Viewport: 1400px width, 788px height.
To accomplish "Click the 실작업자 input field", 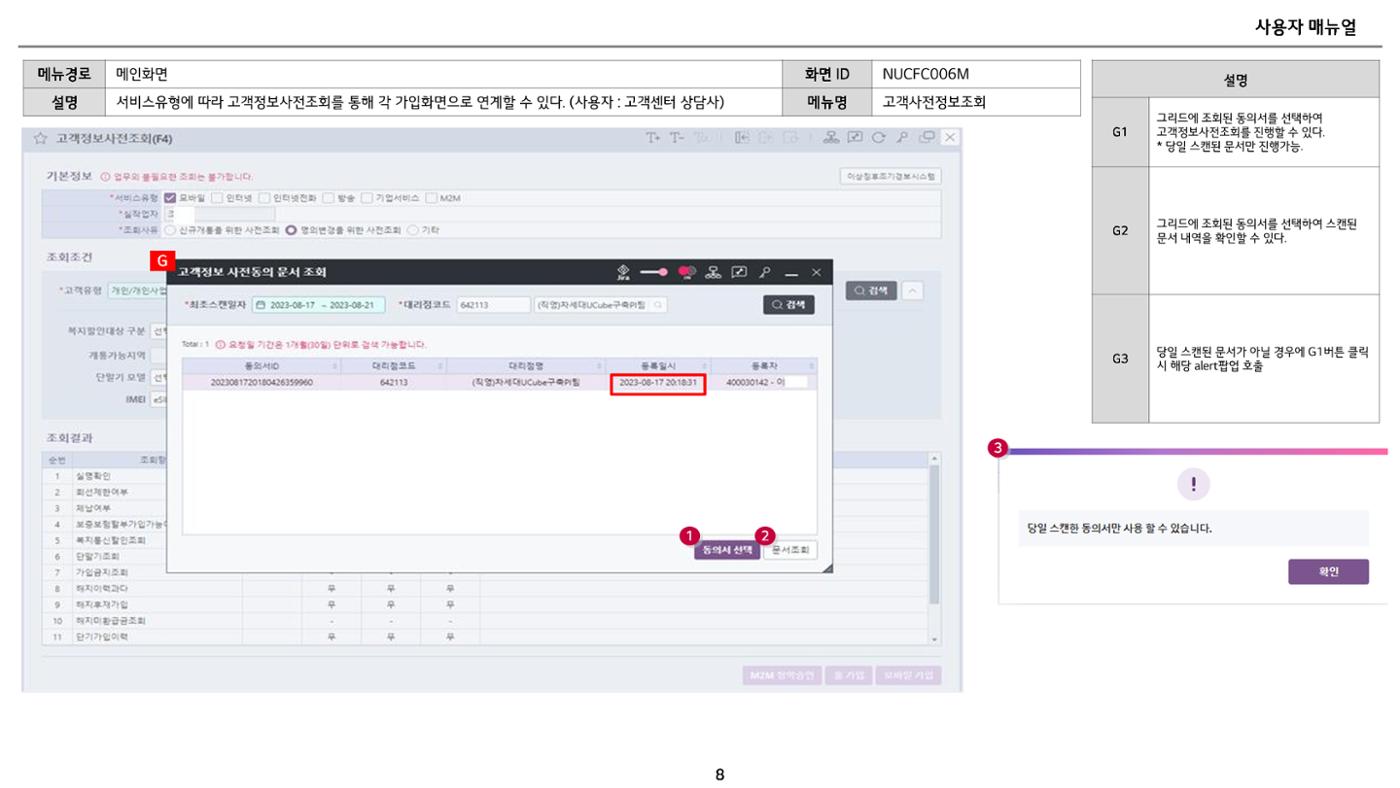I will pos(219,213).
